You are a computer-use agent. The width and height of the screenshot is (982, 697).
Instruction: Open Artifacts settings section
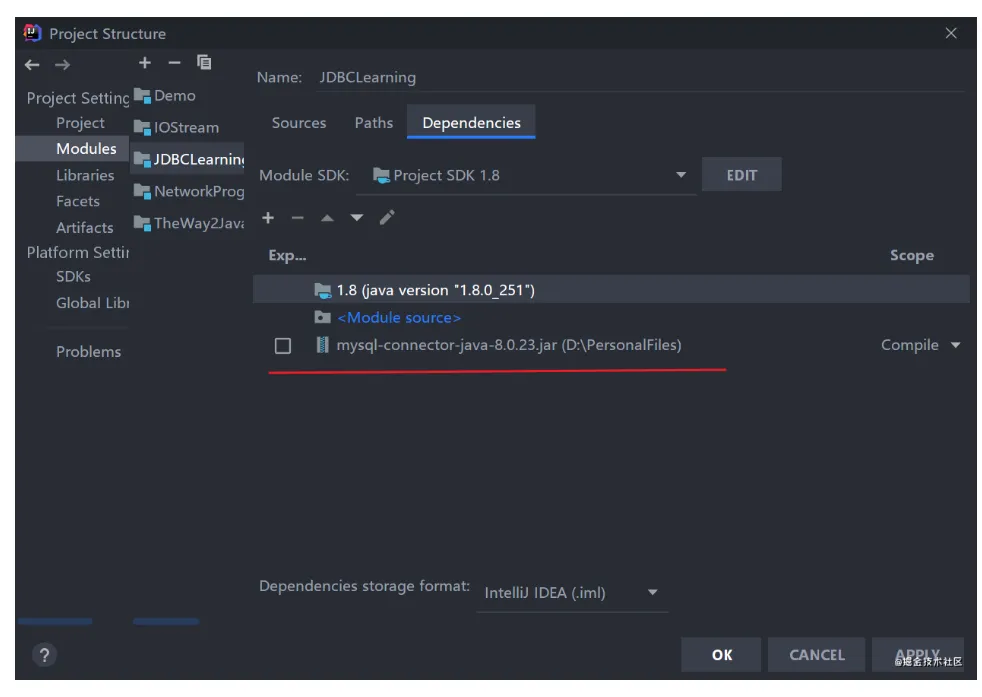tap(85, 228)
